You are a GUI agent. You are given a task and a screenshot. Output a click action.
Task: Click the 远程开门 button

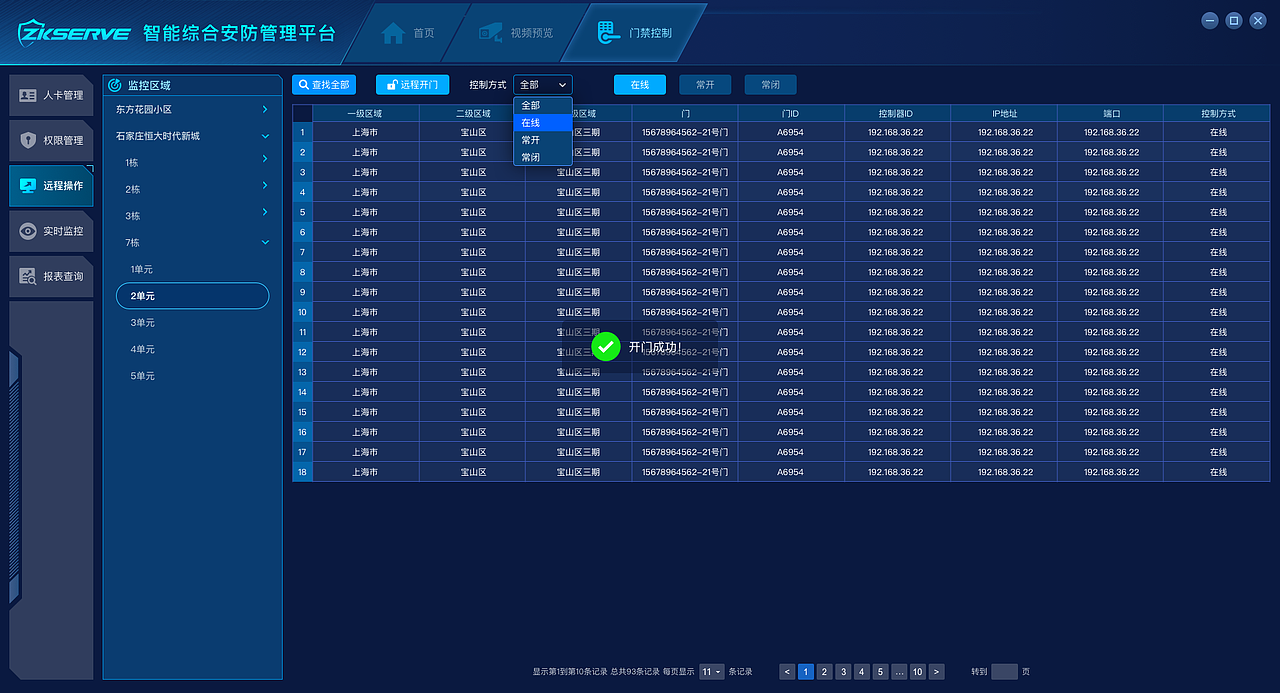pyautogui.click(x=412, y=85)
